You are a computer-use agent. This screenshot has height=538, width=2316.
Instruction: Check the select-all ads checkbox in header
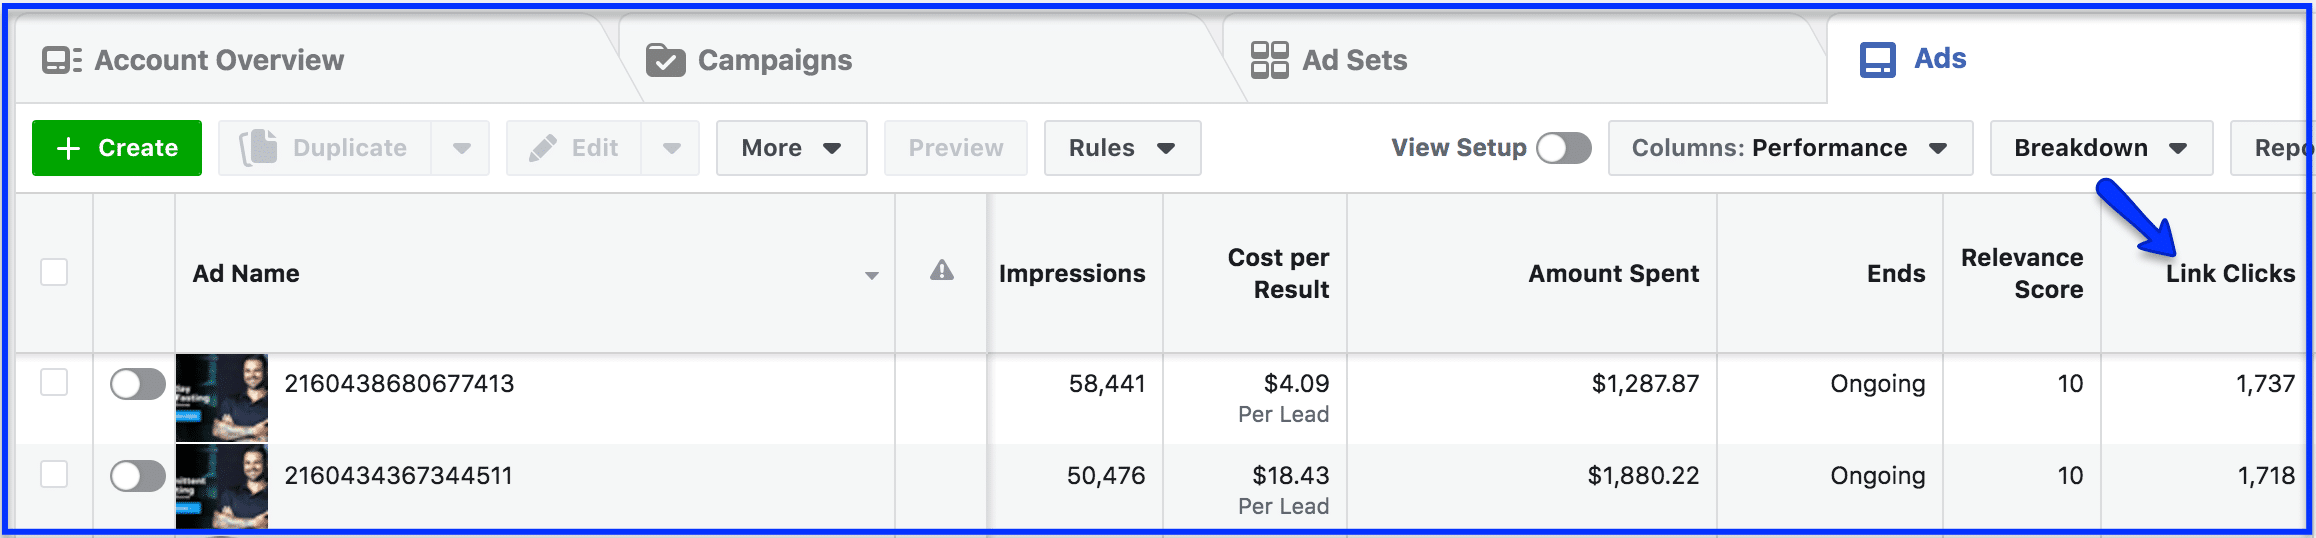54,272
